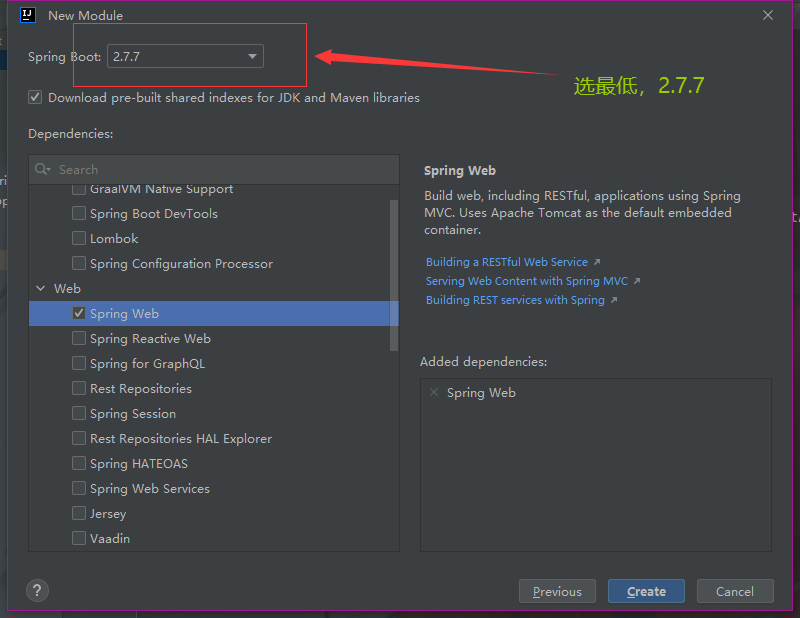Check the Rest Repositories checkbox
This screenshot has width=800, height=618.
79,388
